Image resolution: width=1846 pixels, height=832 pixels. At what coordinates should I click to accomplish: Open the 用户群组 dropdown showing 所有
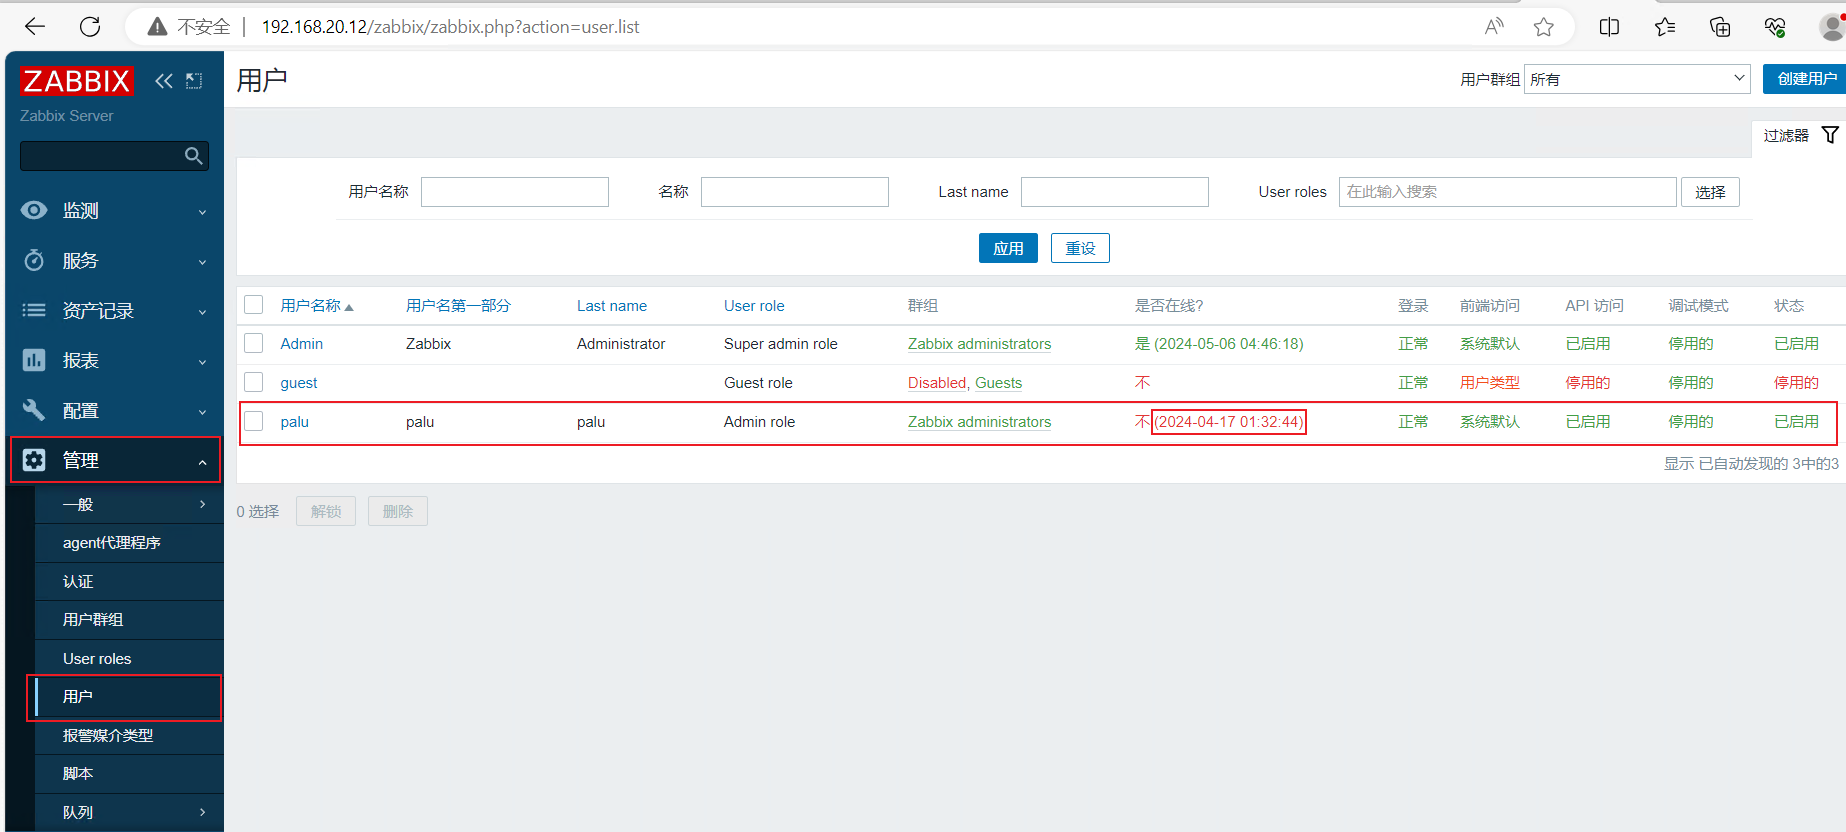tap(1637, 79)
